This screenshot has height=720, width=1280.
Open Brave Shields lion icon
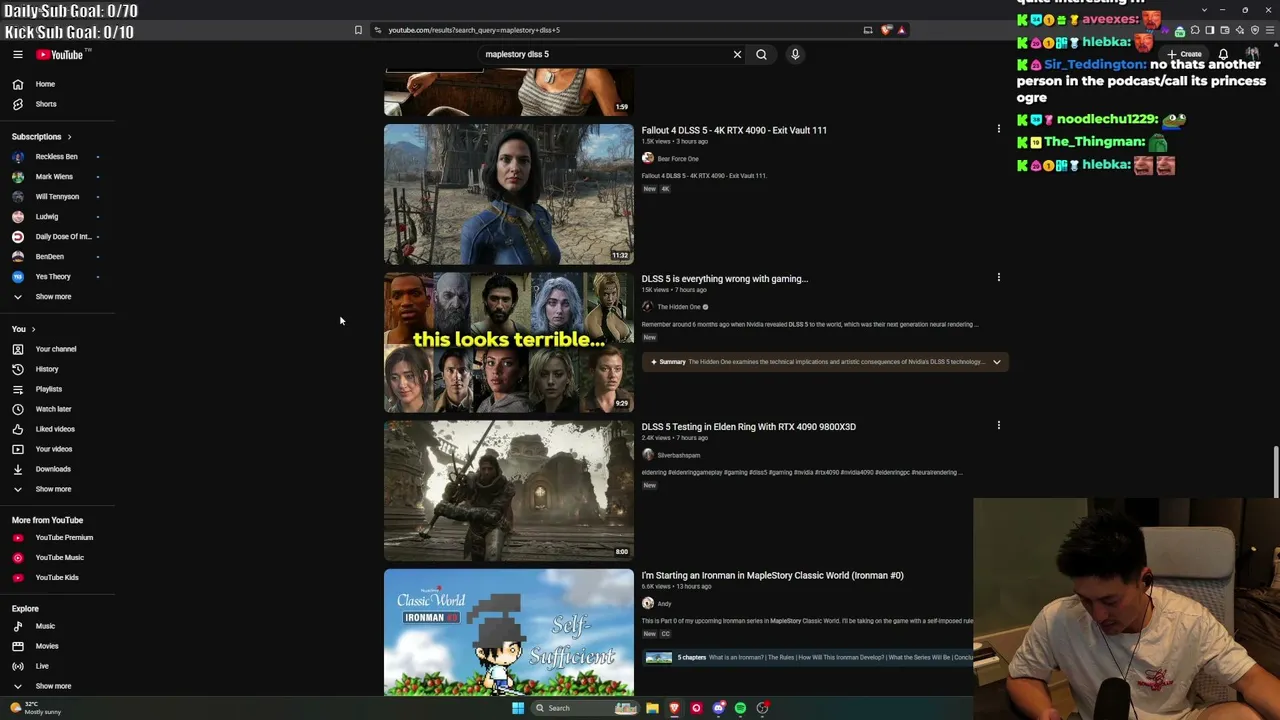pos(886,30)
